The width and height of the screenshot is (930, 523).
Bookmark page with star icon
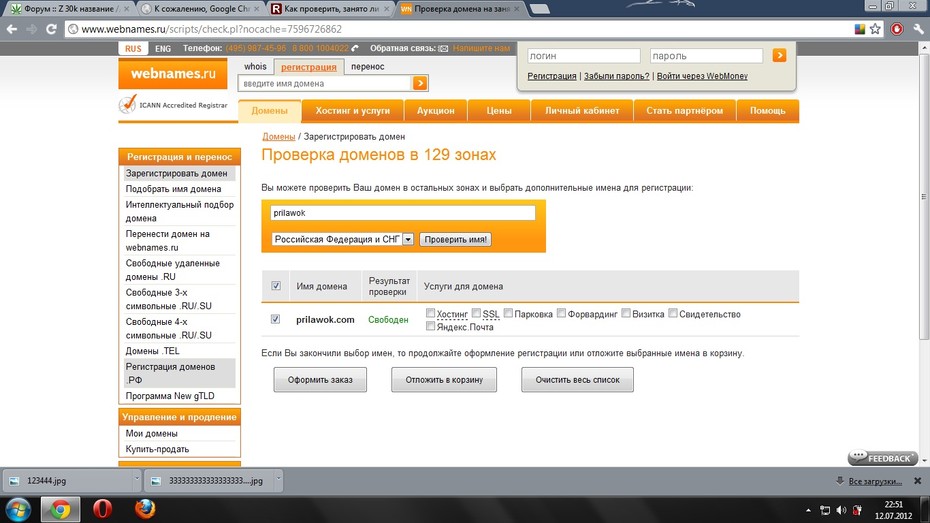875,29
